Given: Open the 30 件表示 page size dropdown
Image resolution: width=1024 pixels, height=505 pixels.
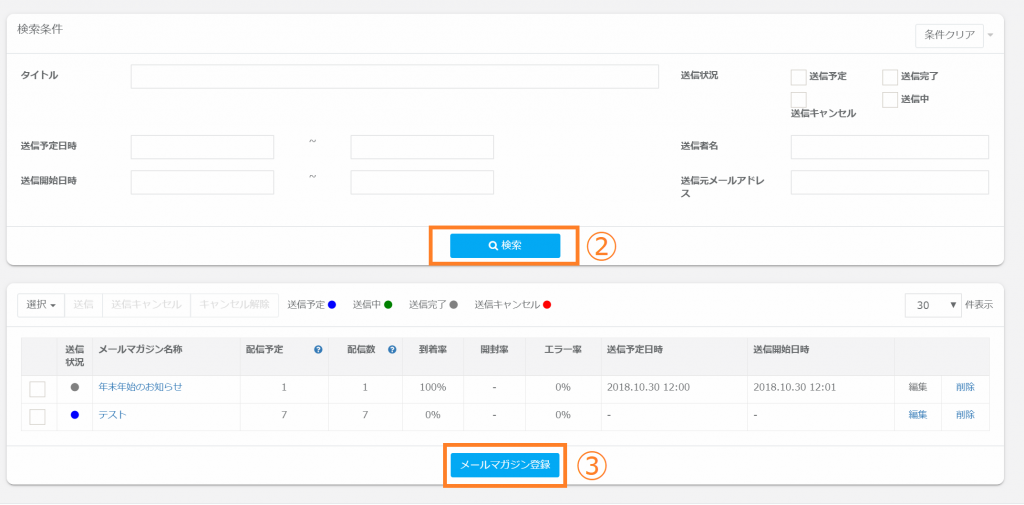Looking at the screenshot, I should tap(931, 305).
